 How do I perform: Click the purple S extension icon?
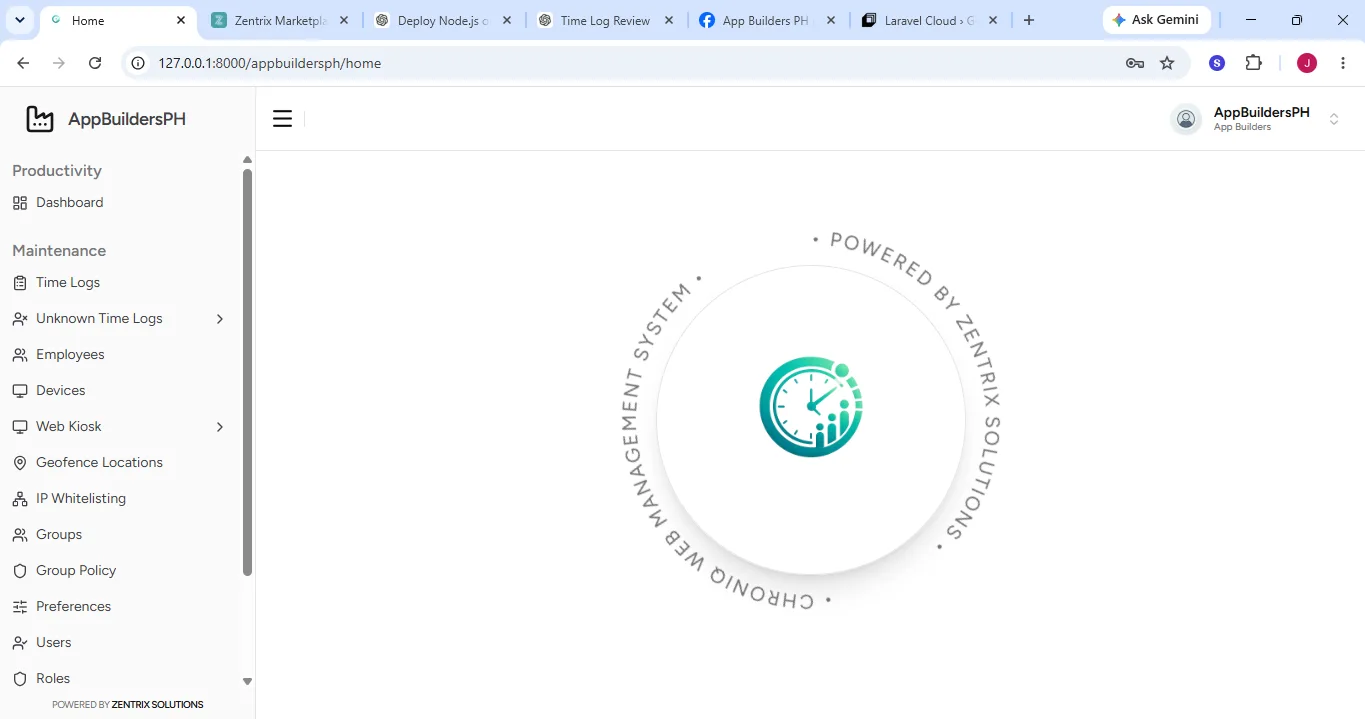tap(1217, 63)
